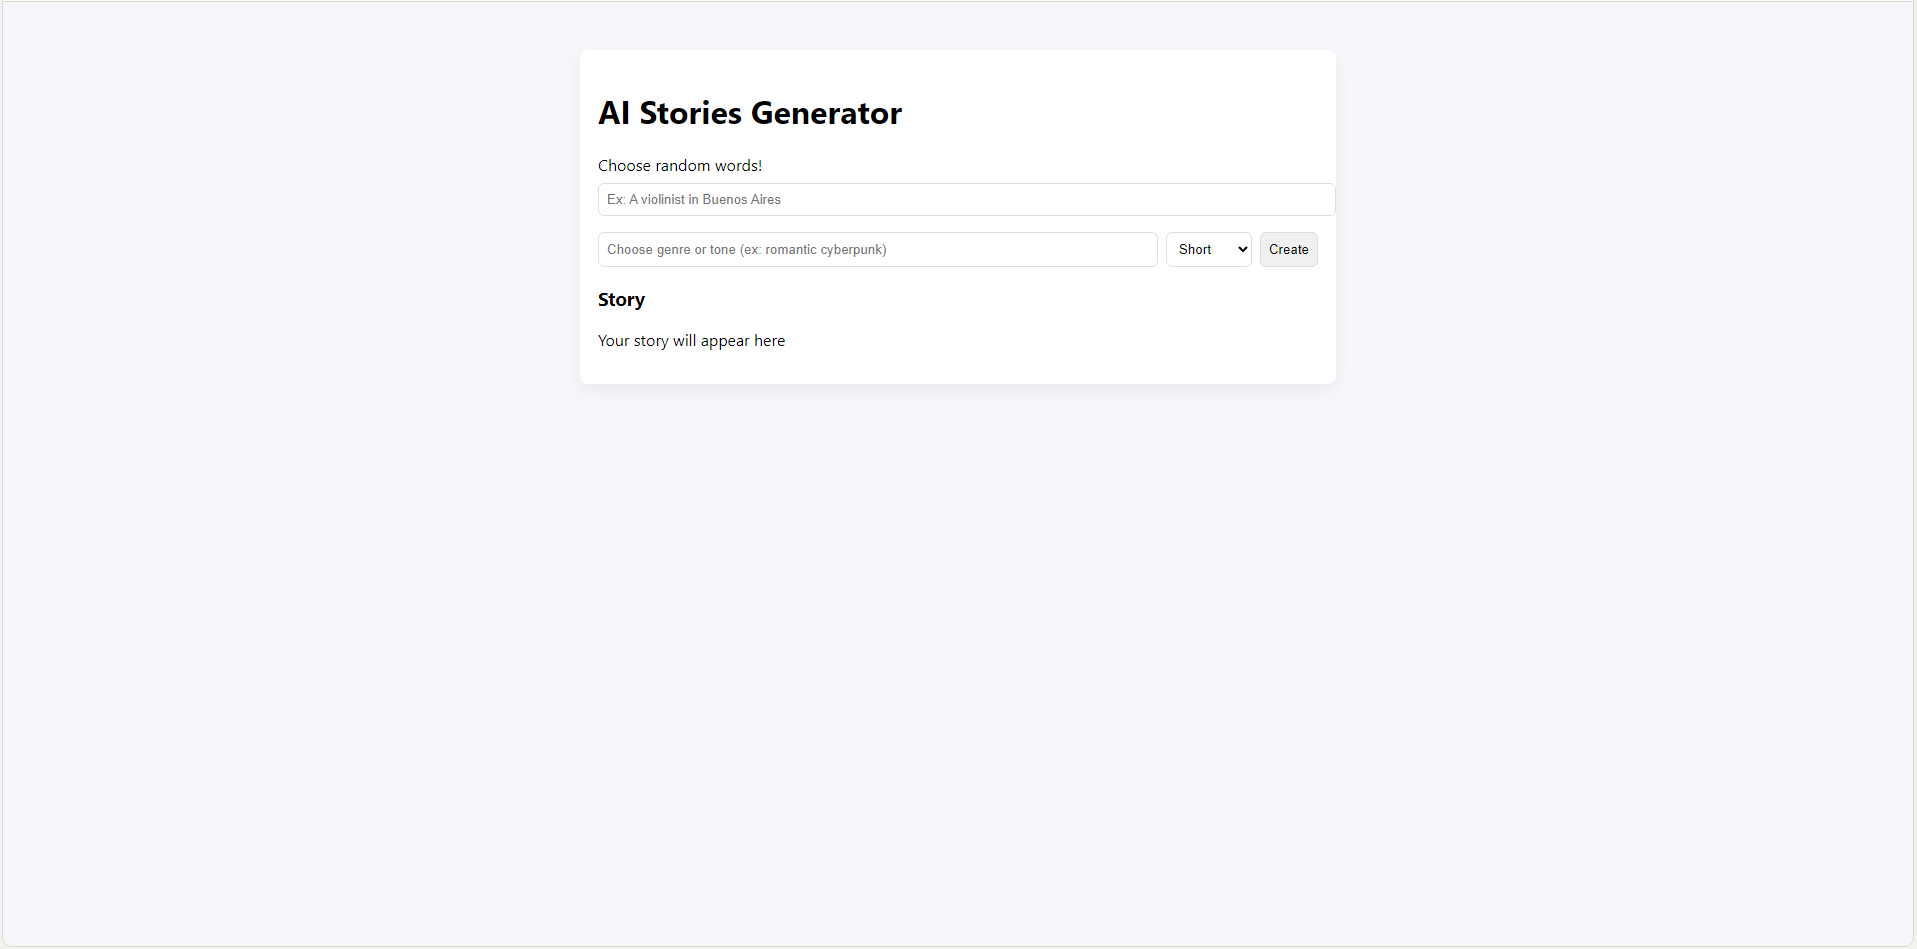Click the "Story" heading

click(621, 299)
